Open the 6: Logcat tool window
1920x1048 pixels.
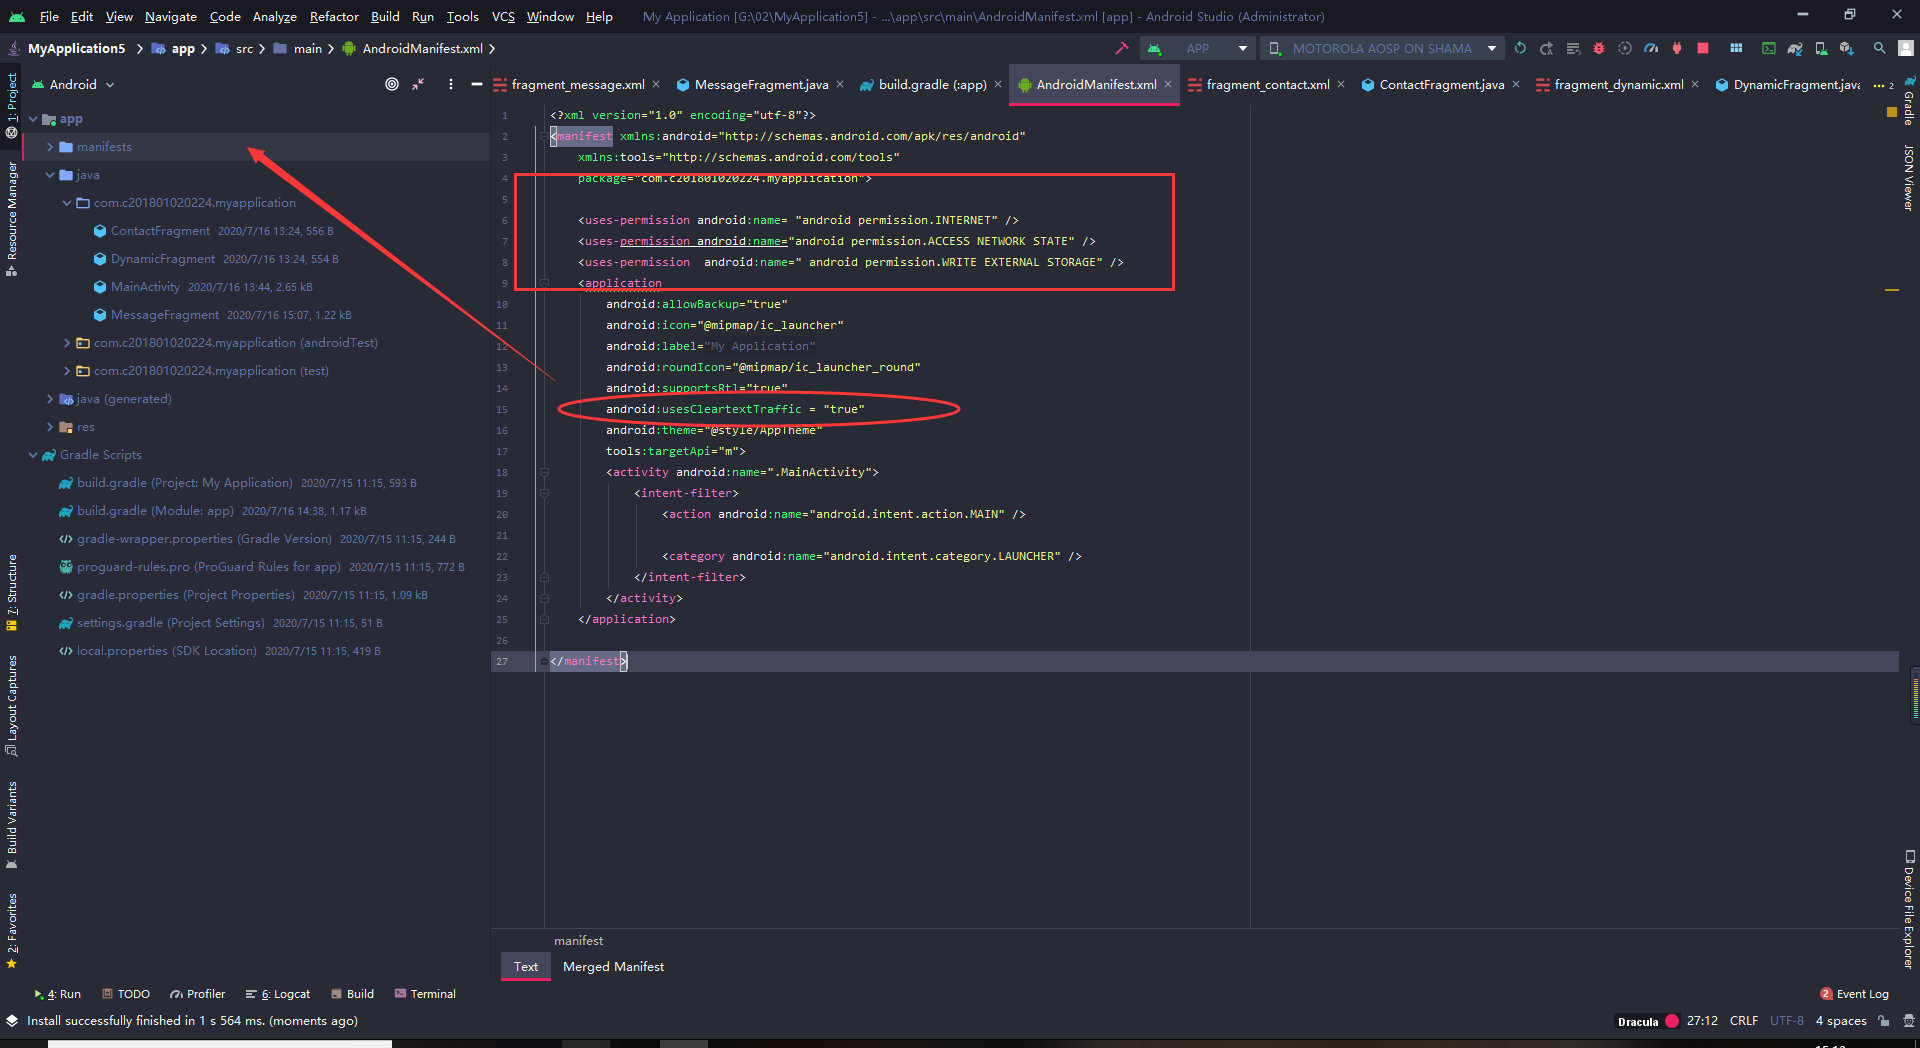(x=278, y=994)
